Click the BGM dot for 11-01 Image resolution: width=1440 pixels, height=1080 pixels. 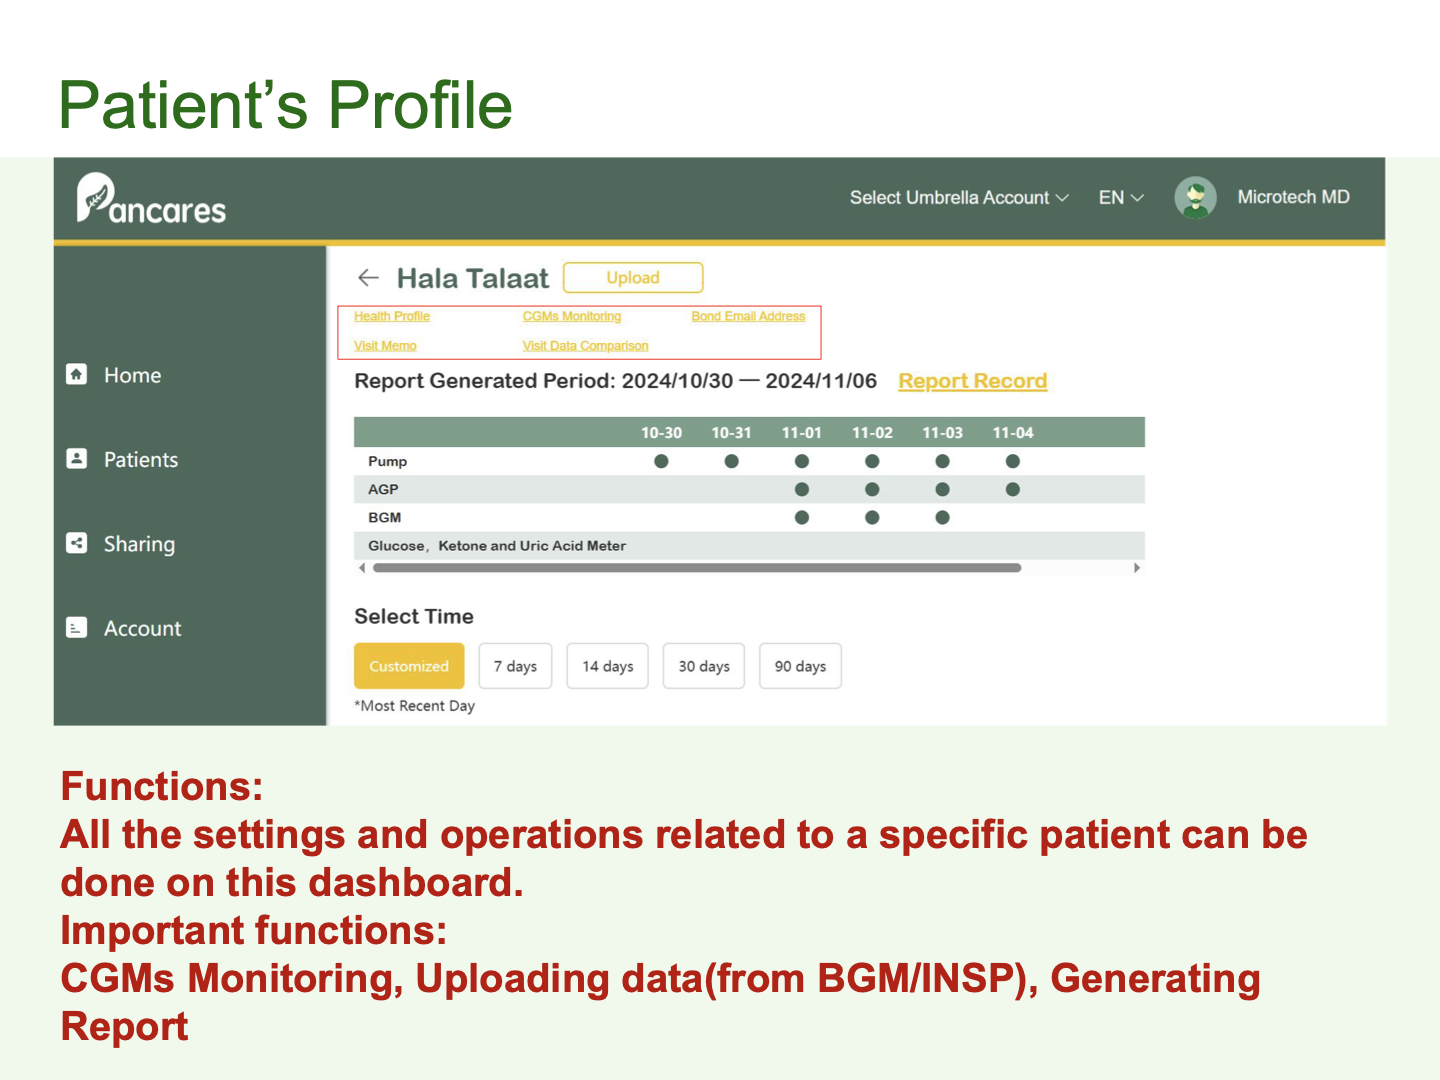coord(802,517)
